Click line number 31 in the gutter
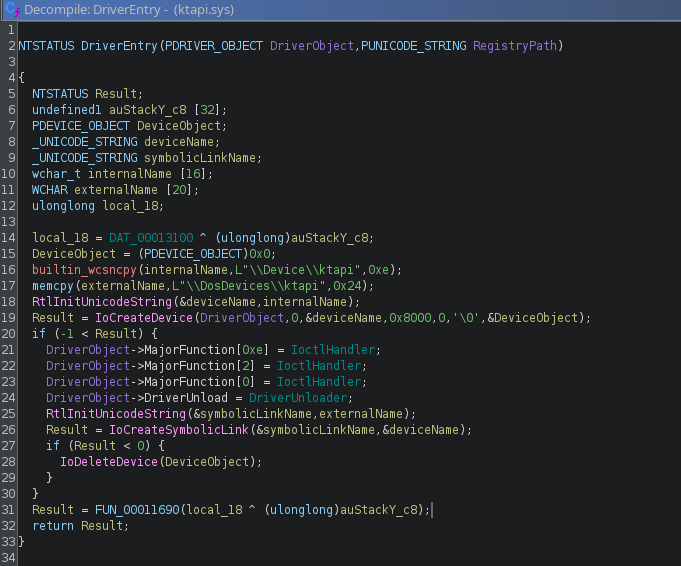 point(8,510)
